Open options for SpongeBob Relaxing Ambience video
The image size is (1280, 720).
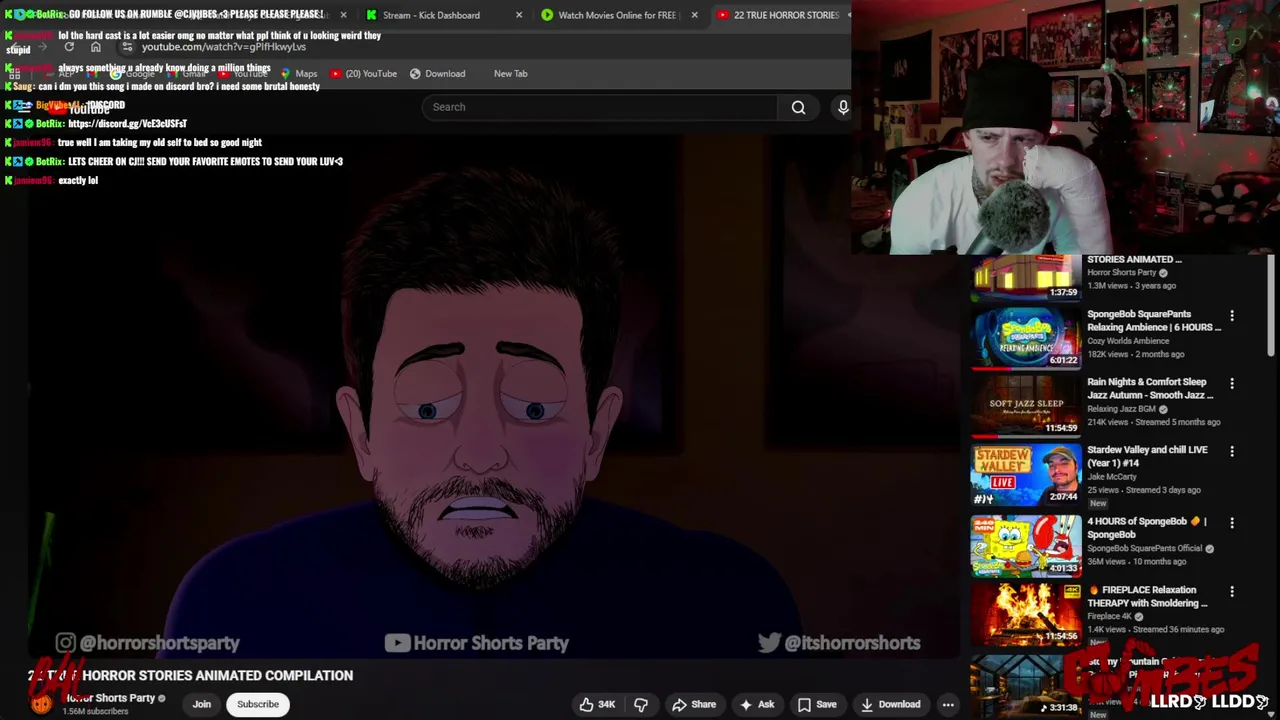click(x=1232, y=316)
